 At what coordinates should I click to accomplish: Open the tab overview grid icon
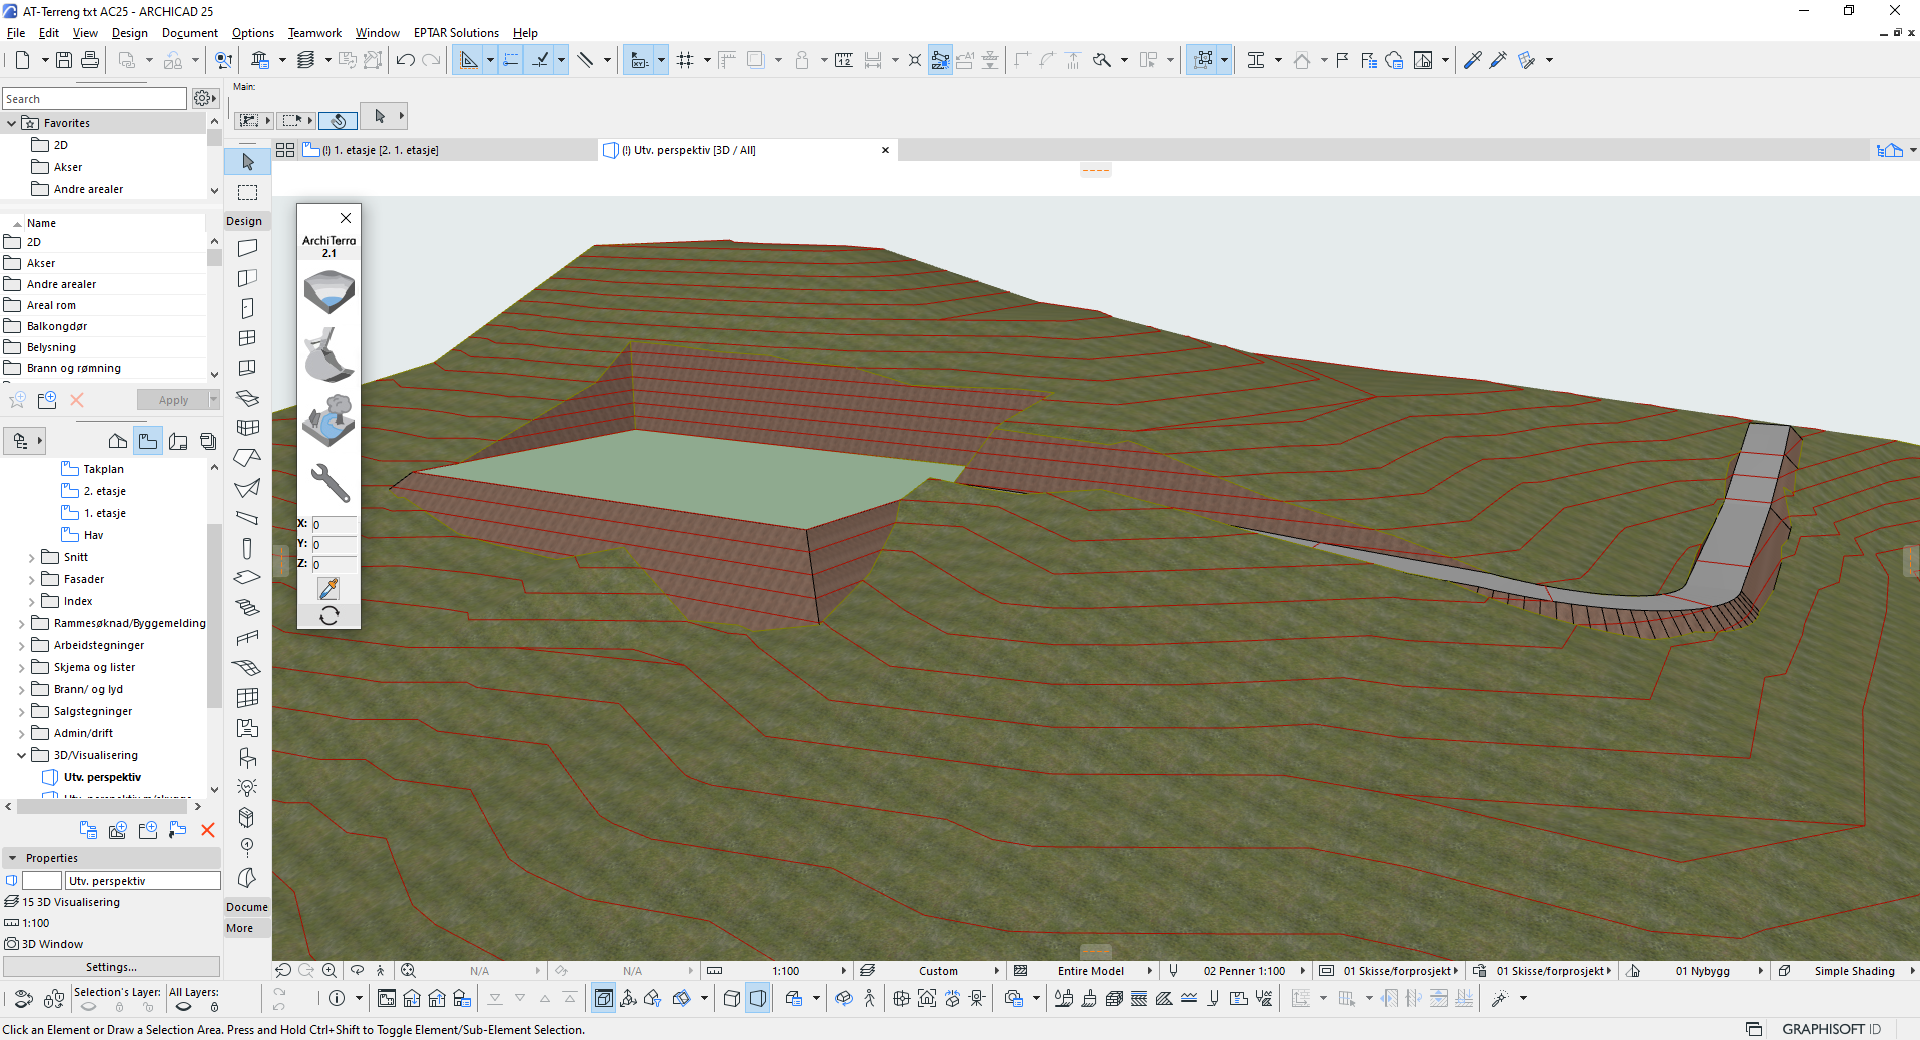click(x=285, y=150)
